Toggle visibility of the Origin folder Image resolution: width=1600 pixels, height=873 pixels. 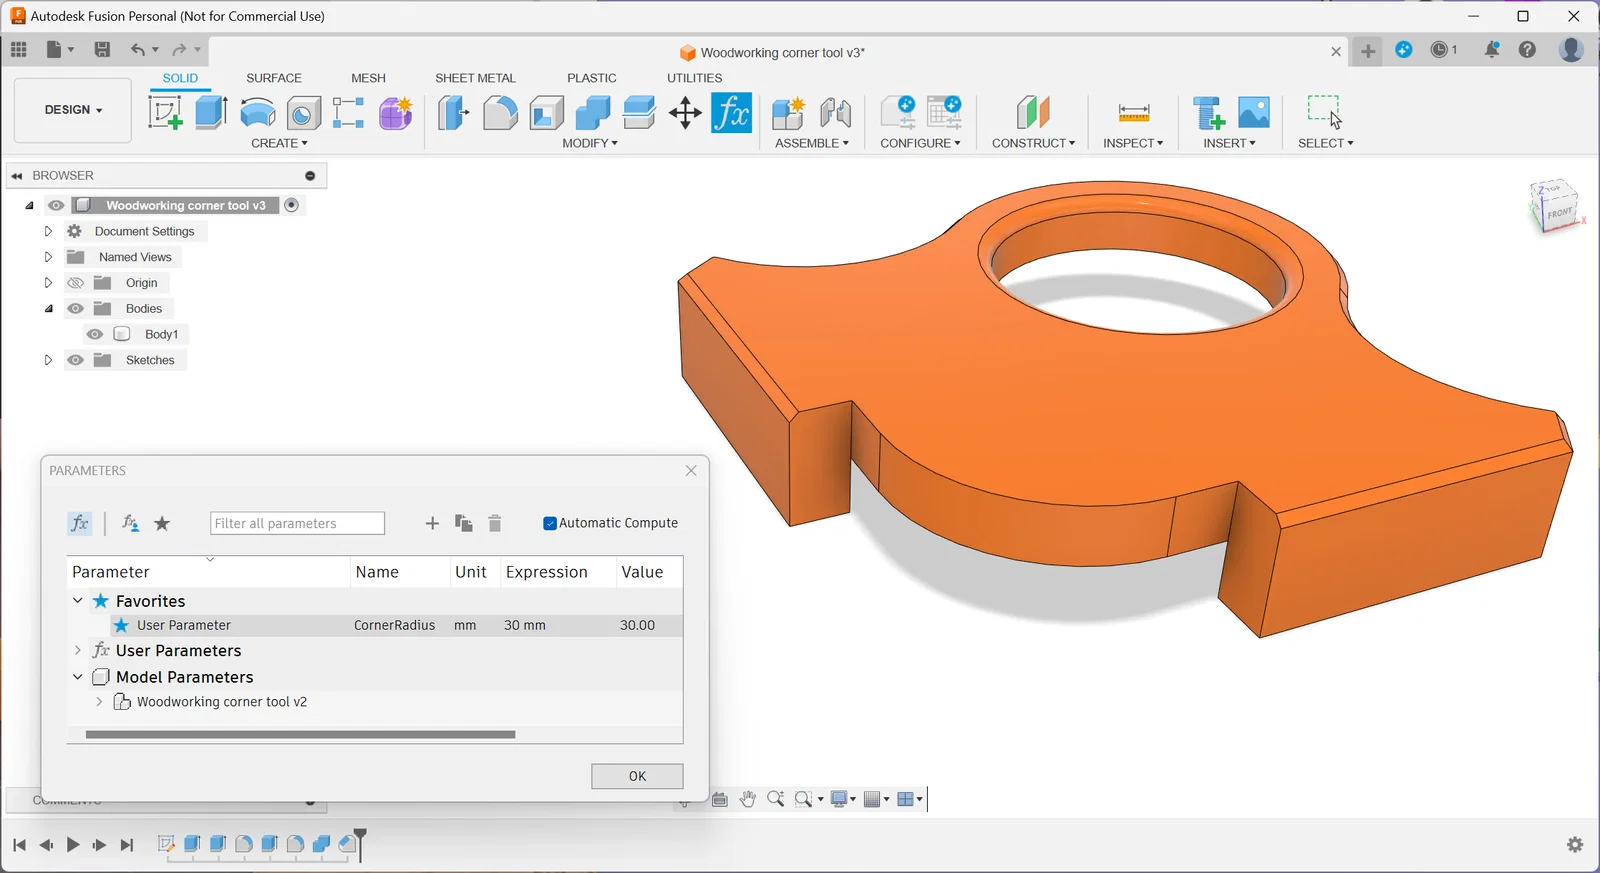point(75,283)
